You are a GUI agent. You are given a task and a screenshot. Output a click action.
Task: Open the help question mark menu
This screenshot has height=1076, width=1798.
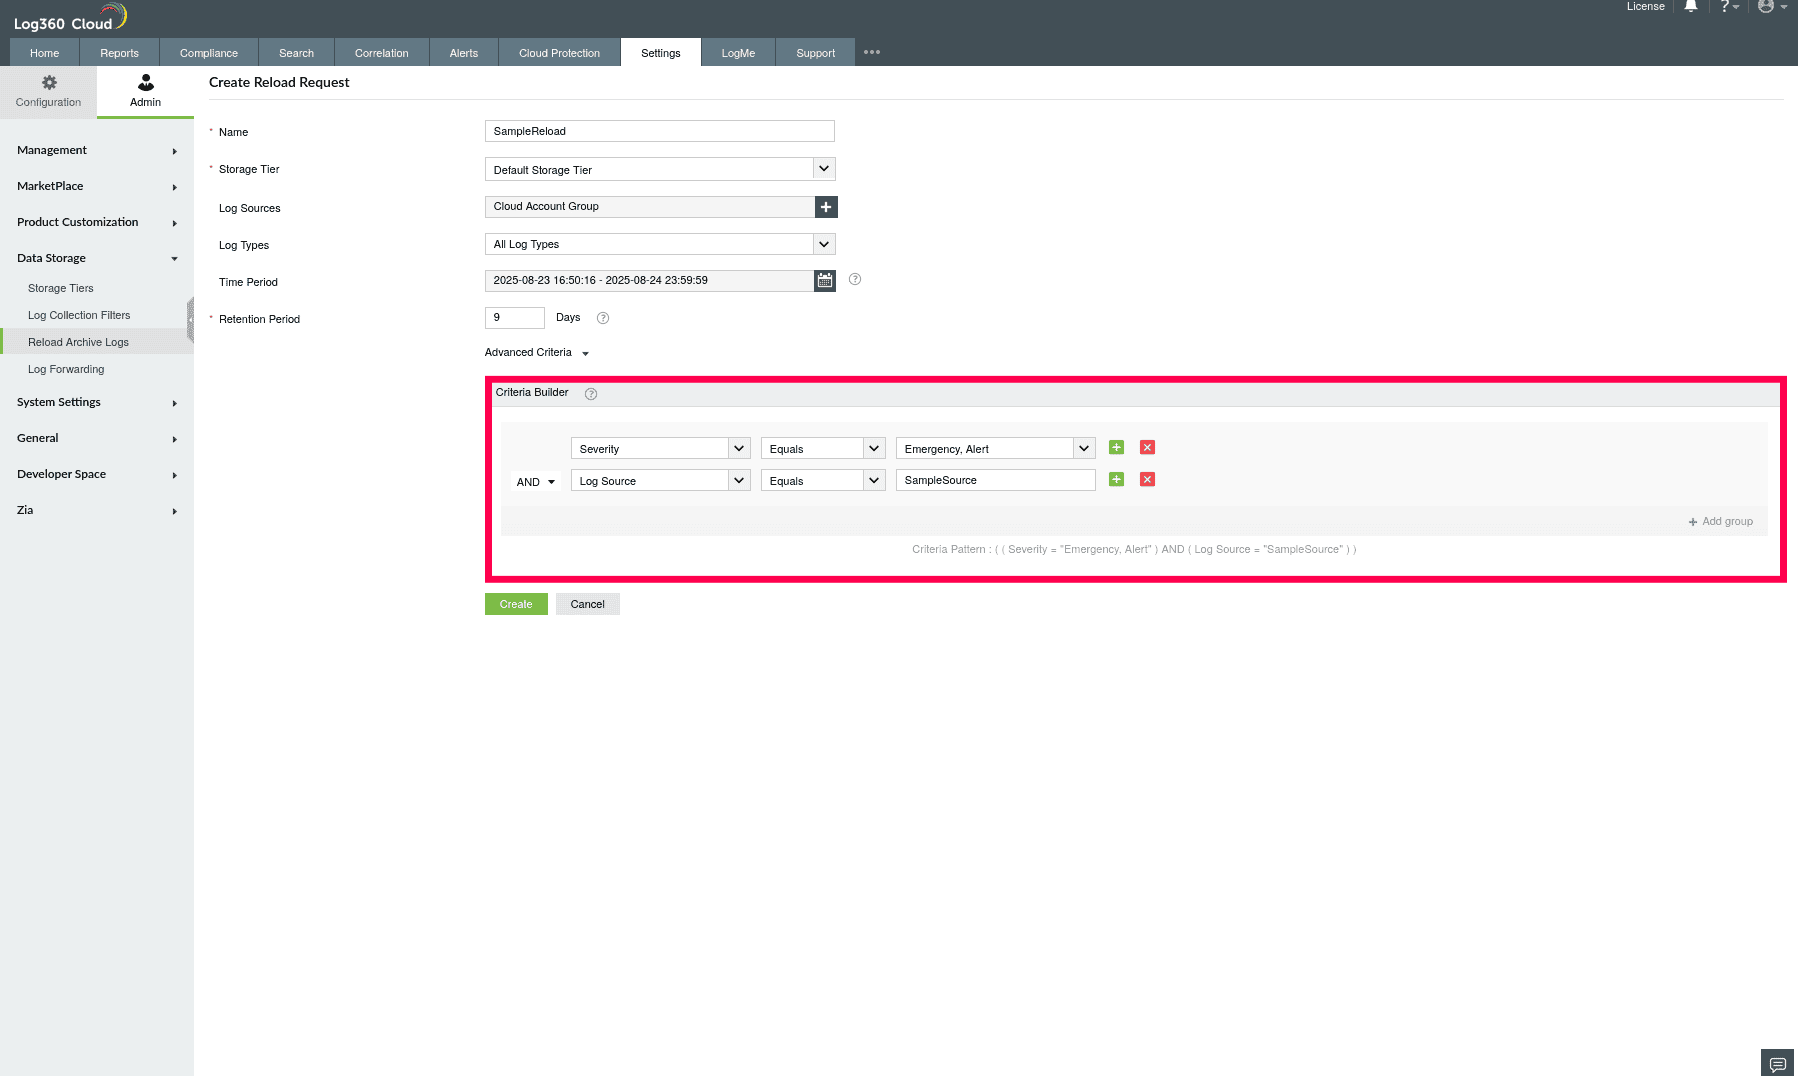point(1729,7)
